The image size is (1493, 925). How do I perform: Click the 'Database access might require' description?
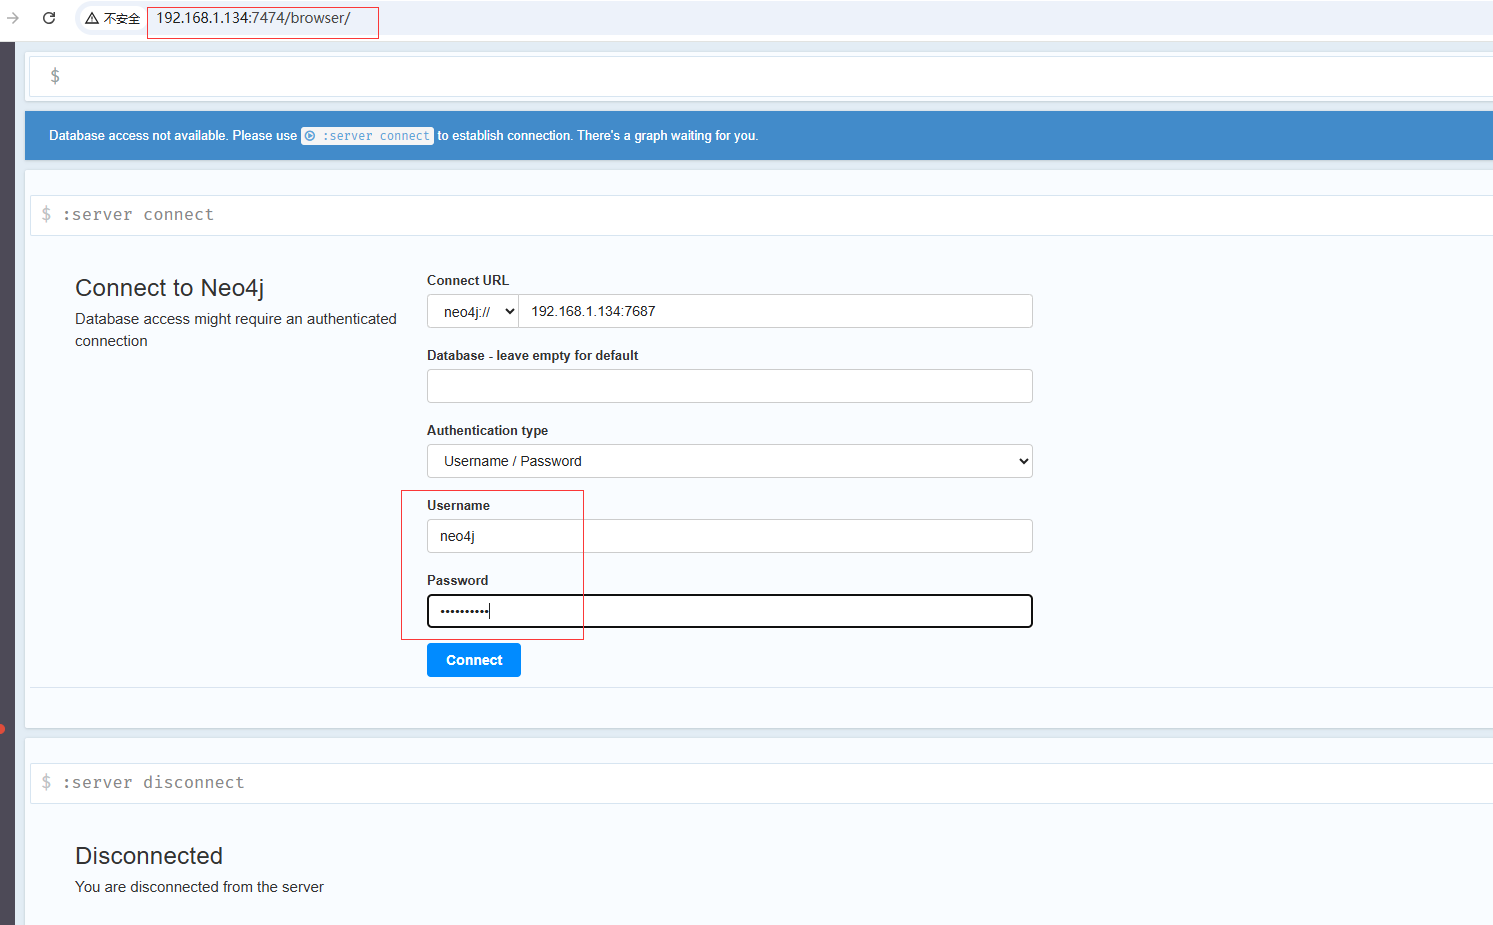click(236, 330)
